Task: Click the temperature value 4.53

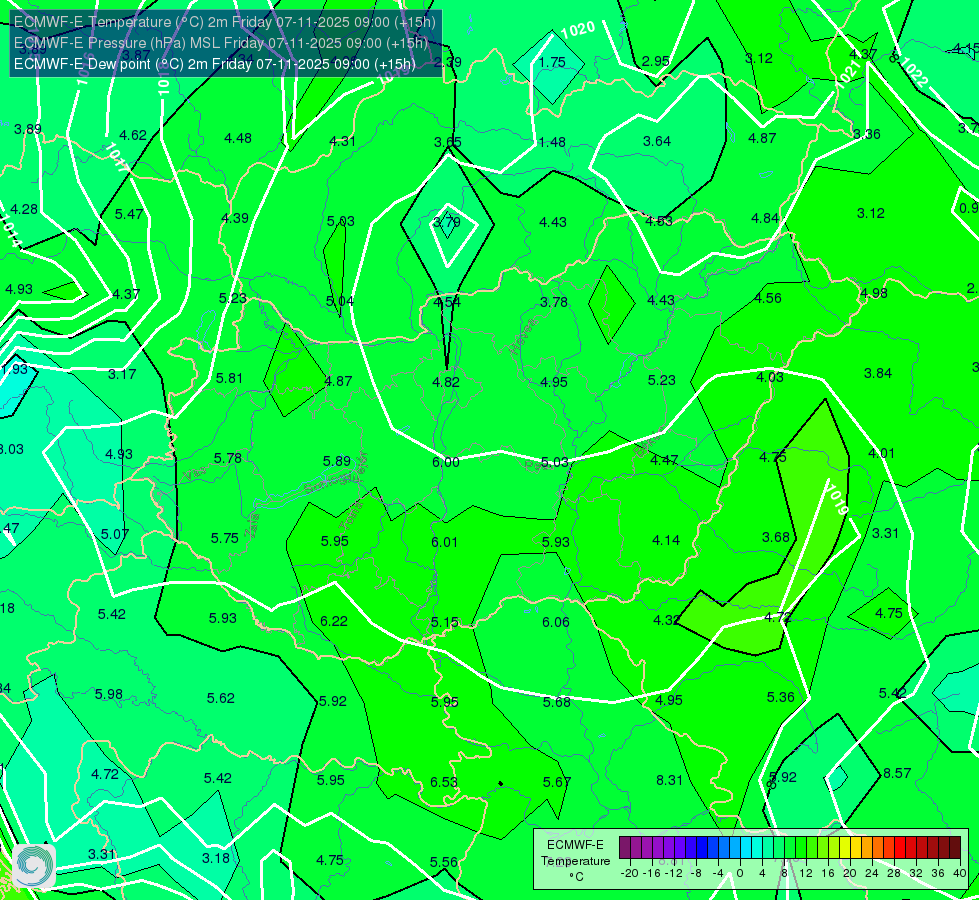Action: coord(659,221)
